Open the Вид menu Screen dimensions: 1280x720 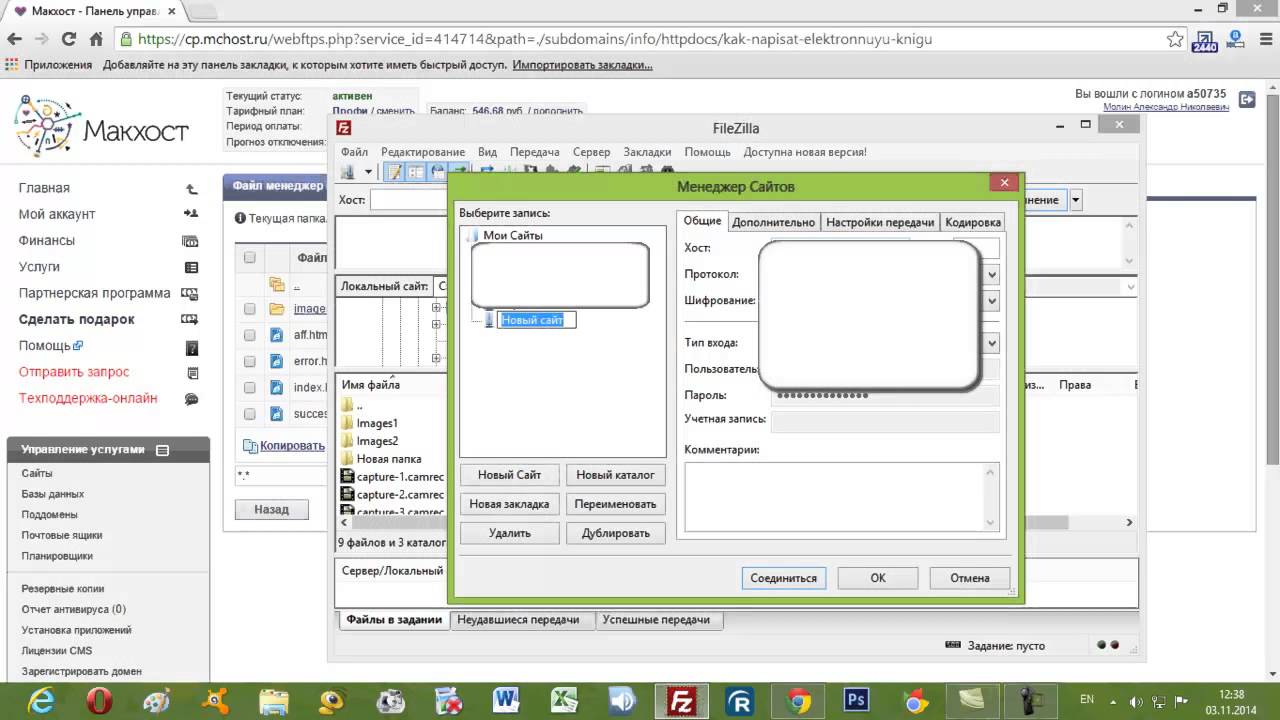[487, 152]
